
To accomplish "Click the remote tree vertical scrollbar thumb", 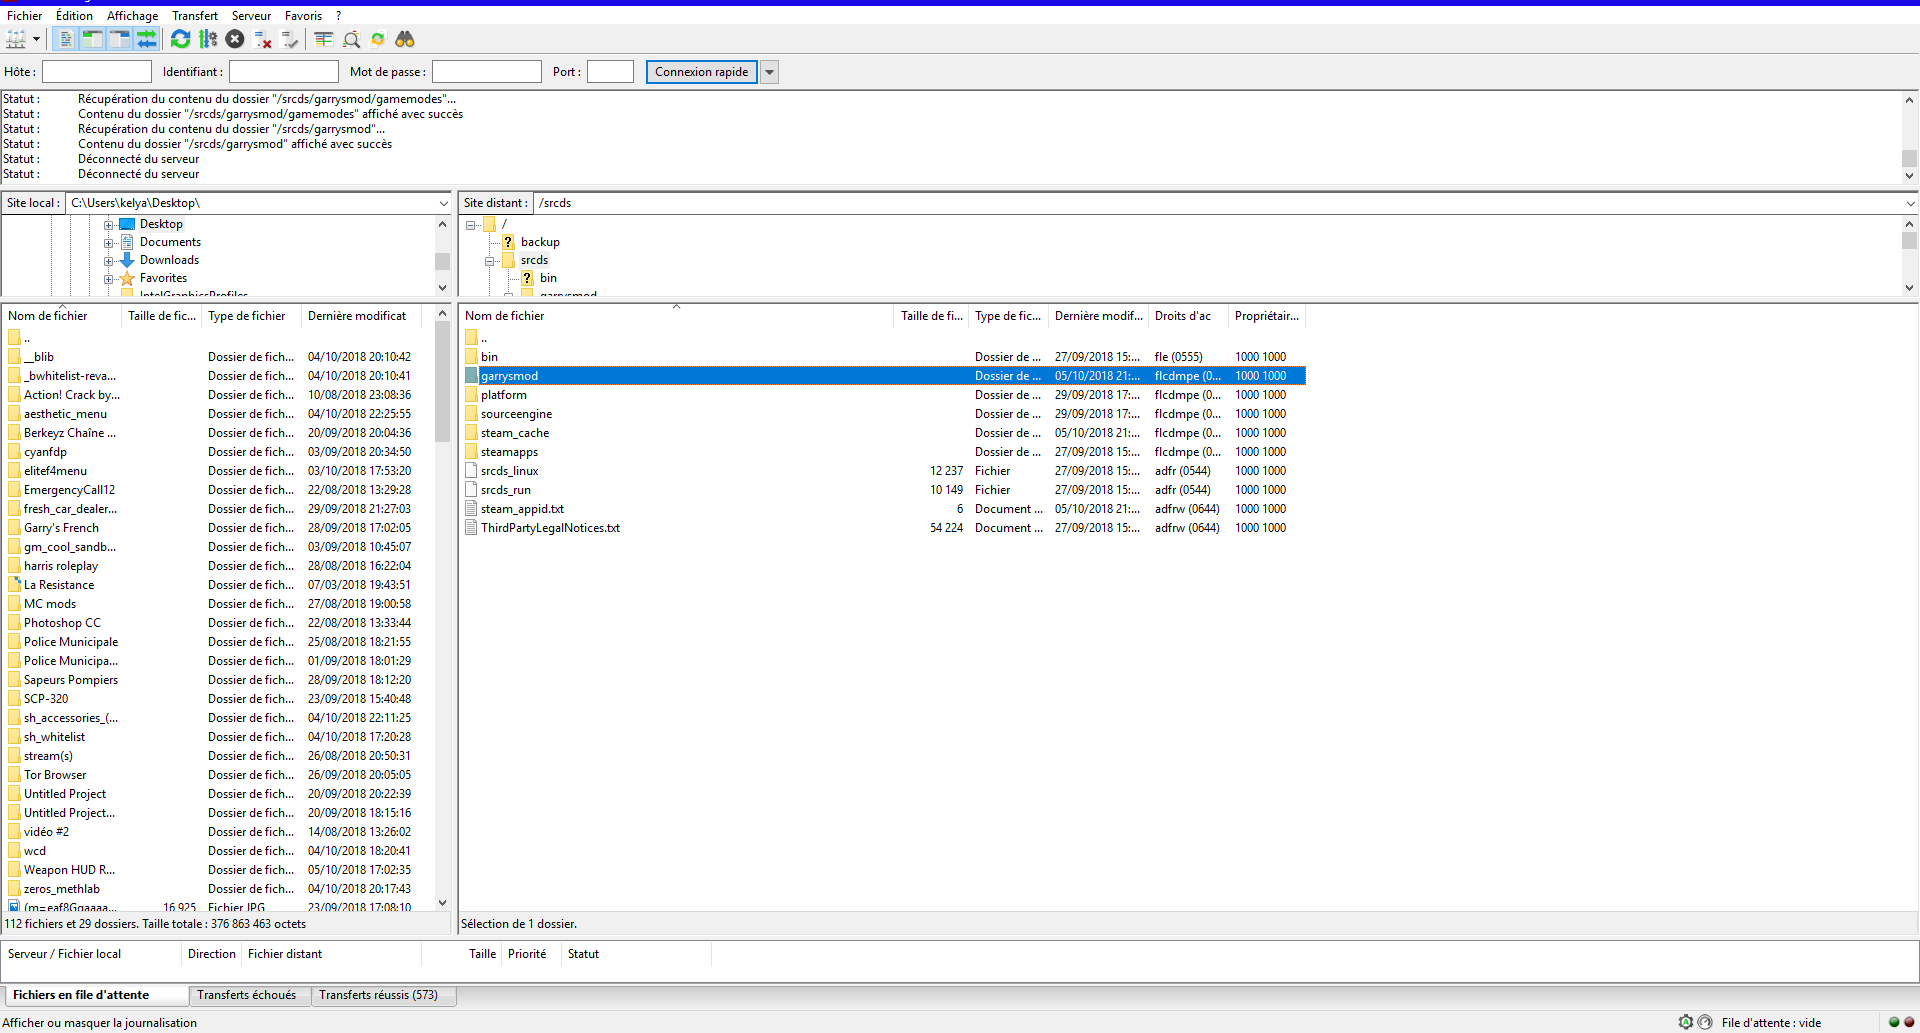I will point(1909,241).
